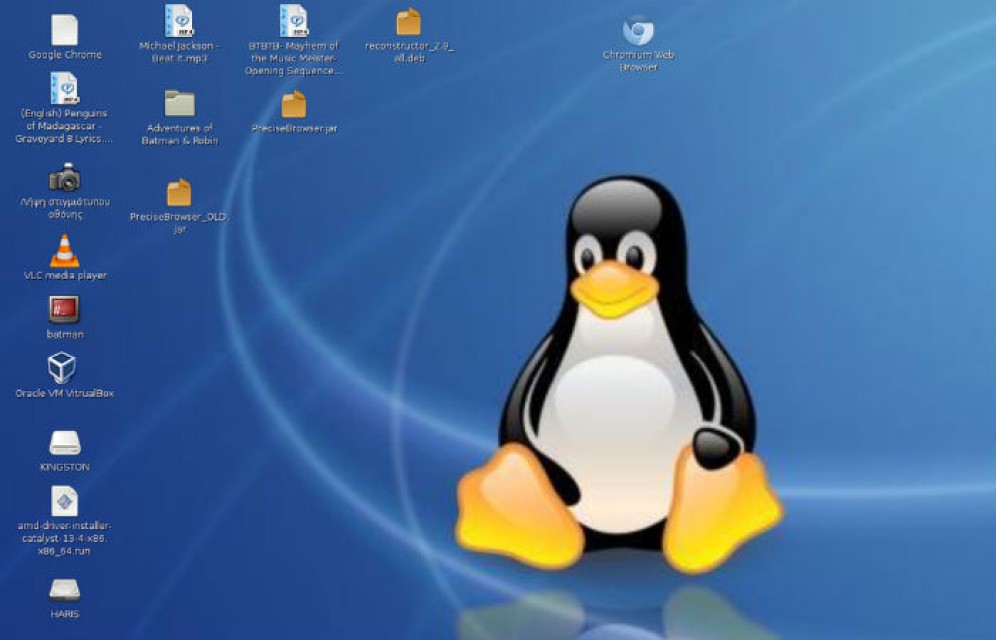Select the amd-driver-installer-catalyst run file
This screenshot has width=996, height=640.
pyautogui.click(x=65, y=500)
